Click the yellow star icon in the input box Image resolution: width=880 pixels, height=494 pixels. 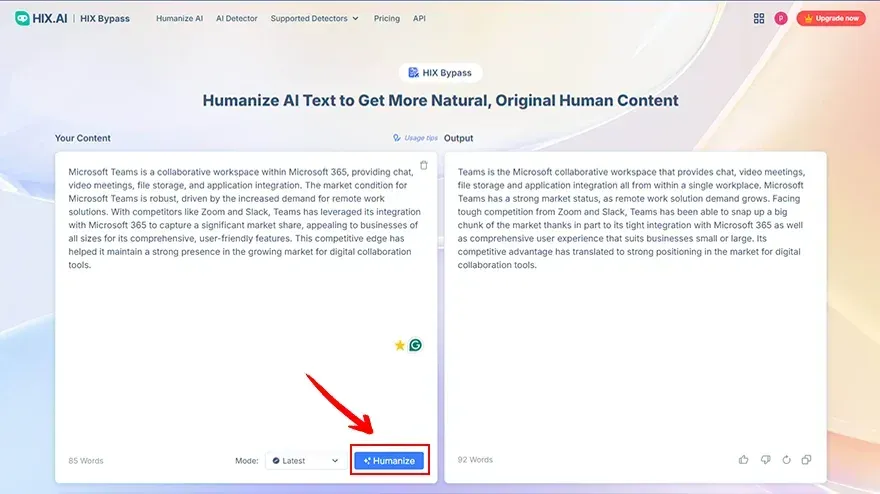coord(400,345)
